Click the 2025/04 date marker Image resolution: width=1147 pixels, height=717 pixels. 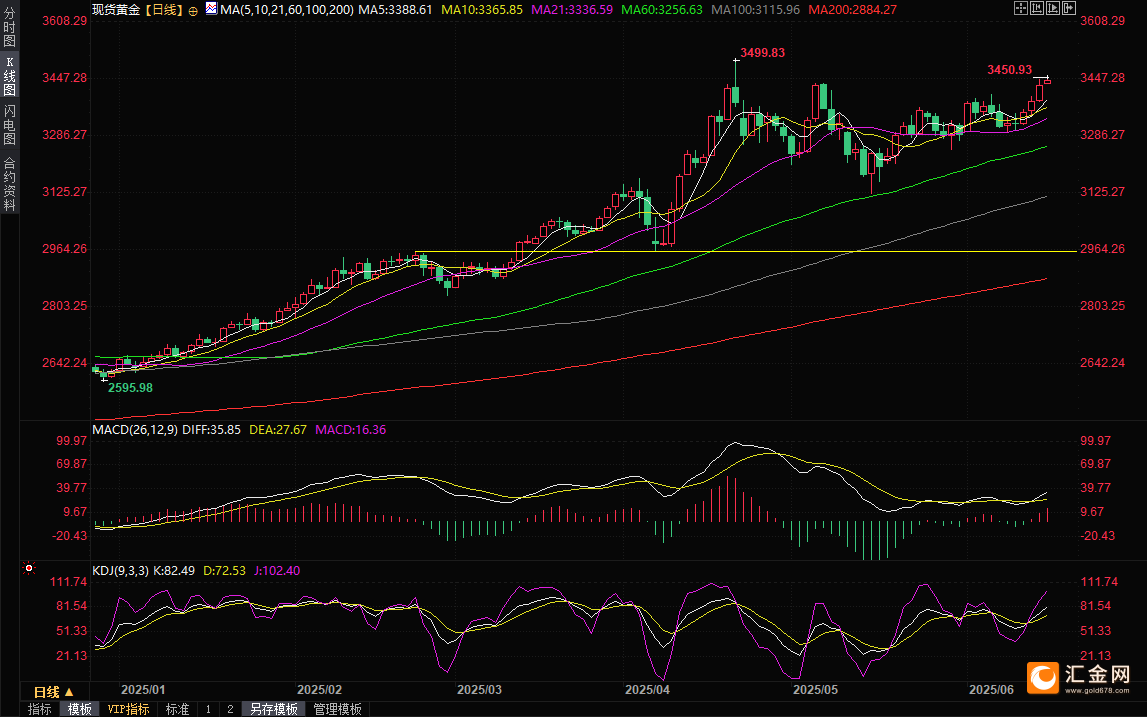coord(647,689)
